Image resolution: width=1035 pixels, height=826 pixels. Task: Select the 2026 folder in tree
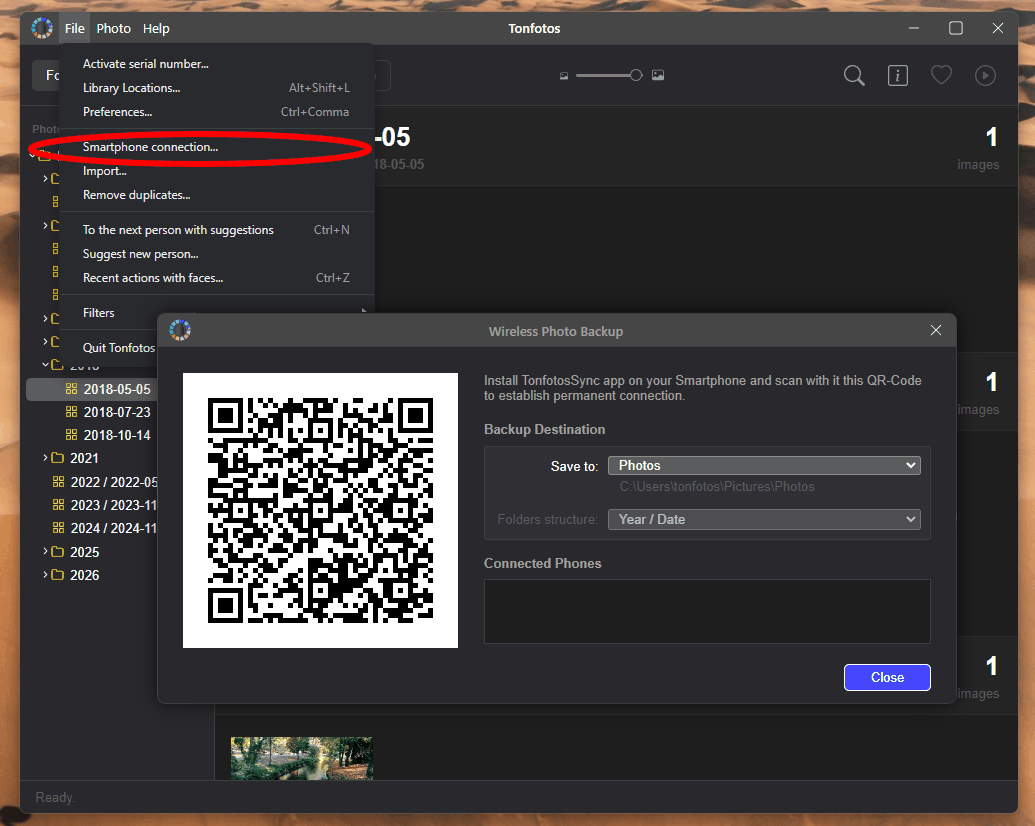(x=84, y=575)
